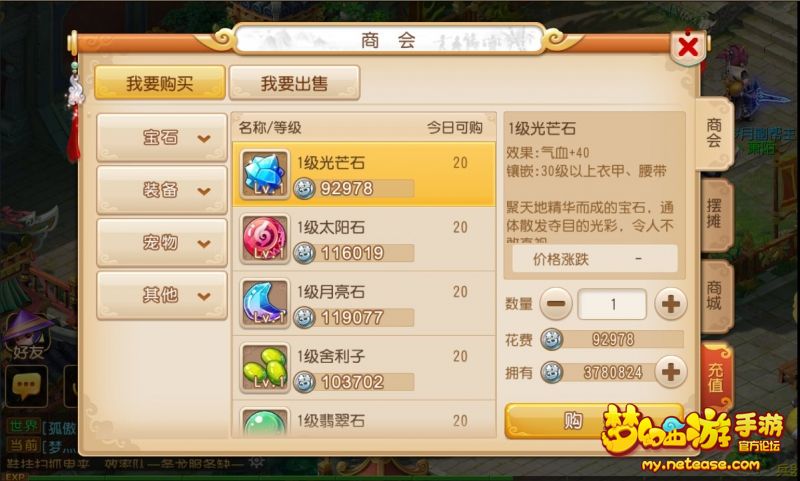Switch to the 我要出售 tab
The height and width of the screenshot is (481, 800).
point(294,83)
